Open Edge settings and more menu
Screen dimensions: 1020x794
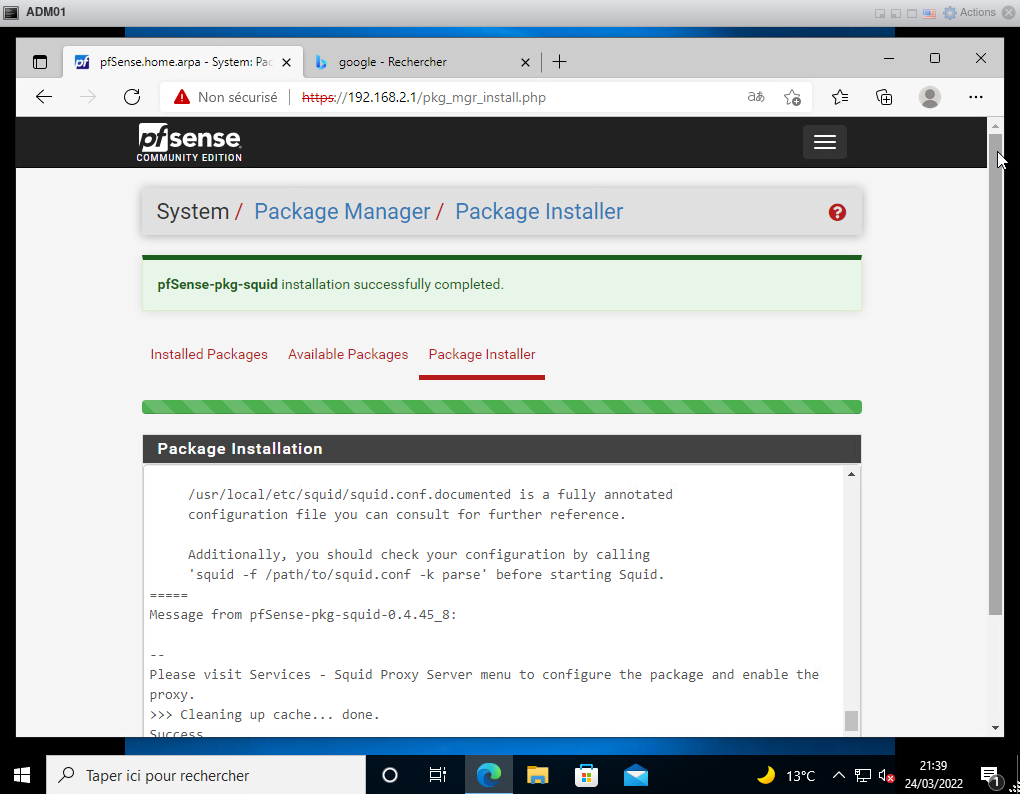[x=976, y=97]
